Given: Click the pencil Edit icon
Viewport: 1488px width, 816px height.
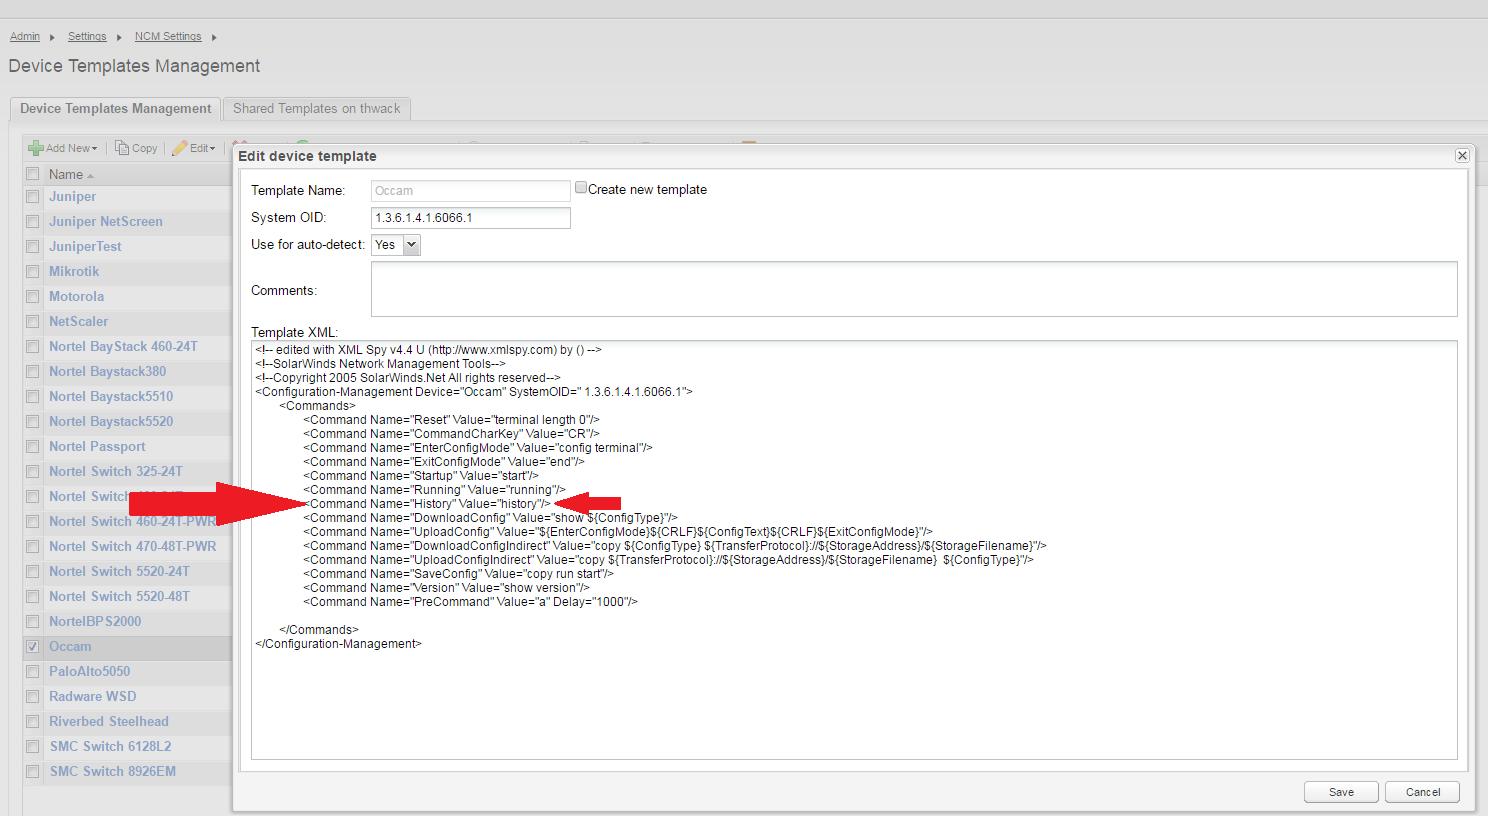Looking at the screenshot, I should [x=180, y=148].
